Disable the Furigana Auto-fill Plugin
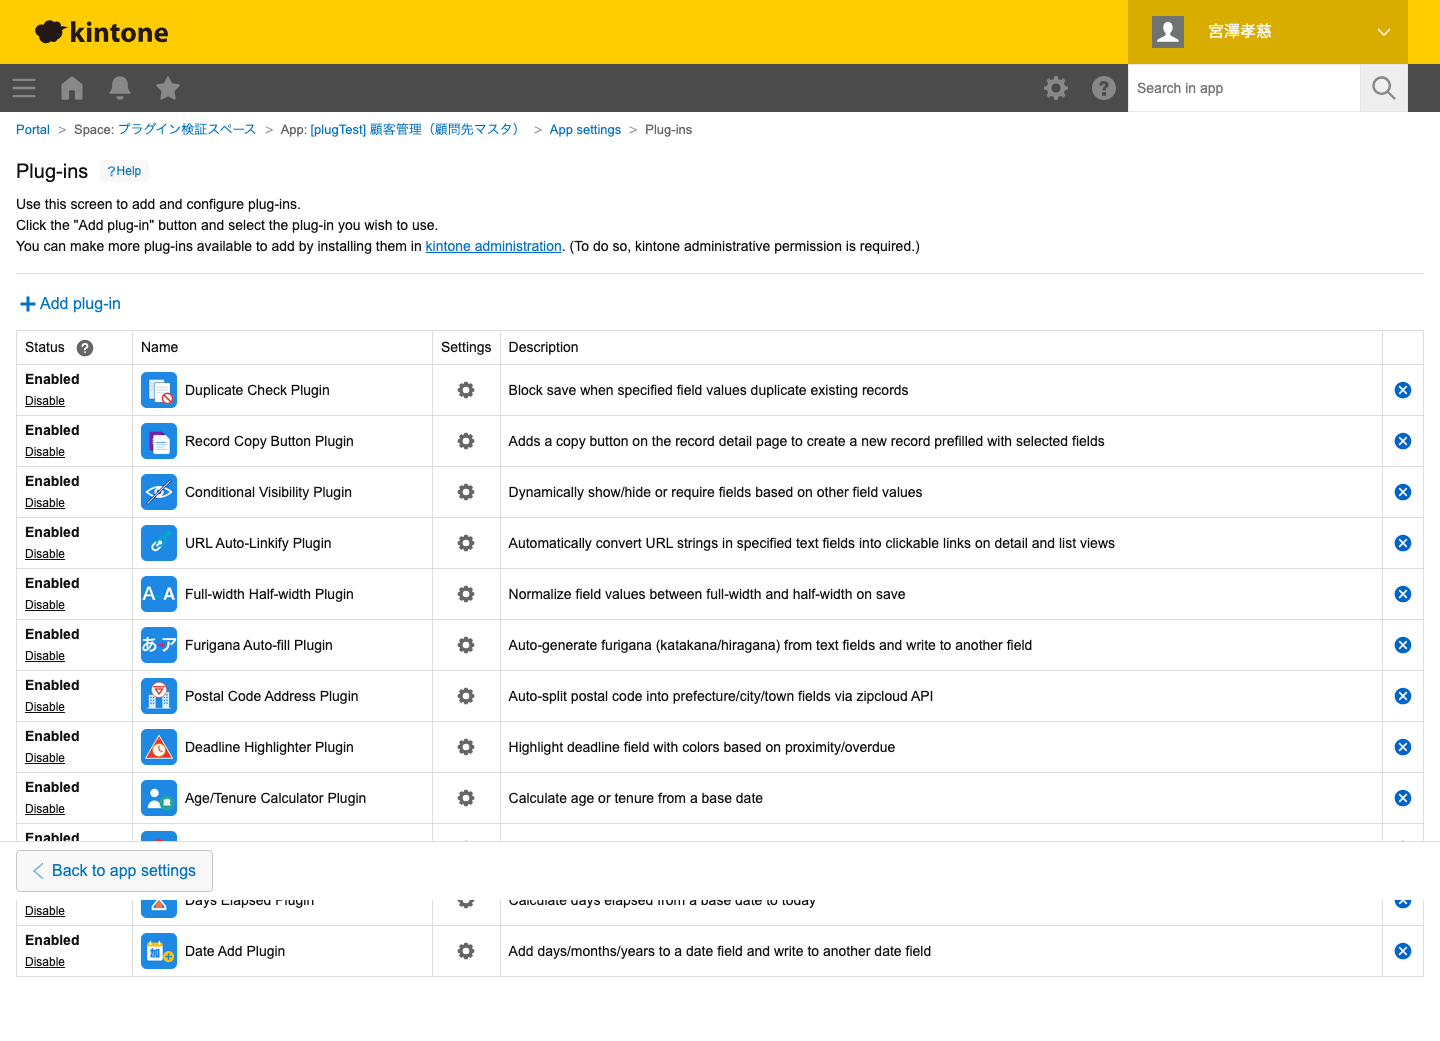Image resolution: width=1440 pixels, height=1041 pixels. (45, 656)
